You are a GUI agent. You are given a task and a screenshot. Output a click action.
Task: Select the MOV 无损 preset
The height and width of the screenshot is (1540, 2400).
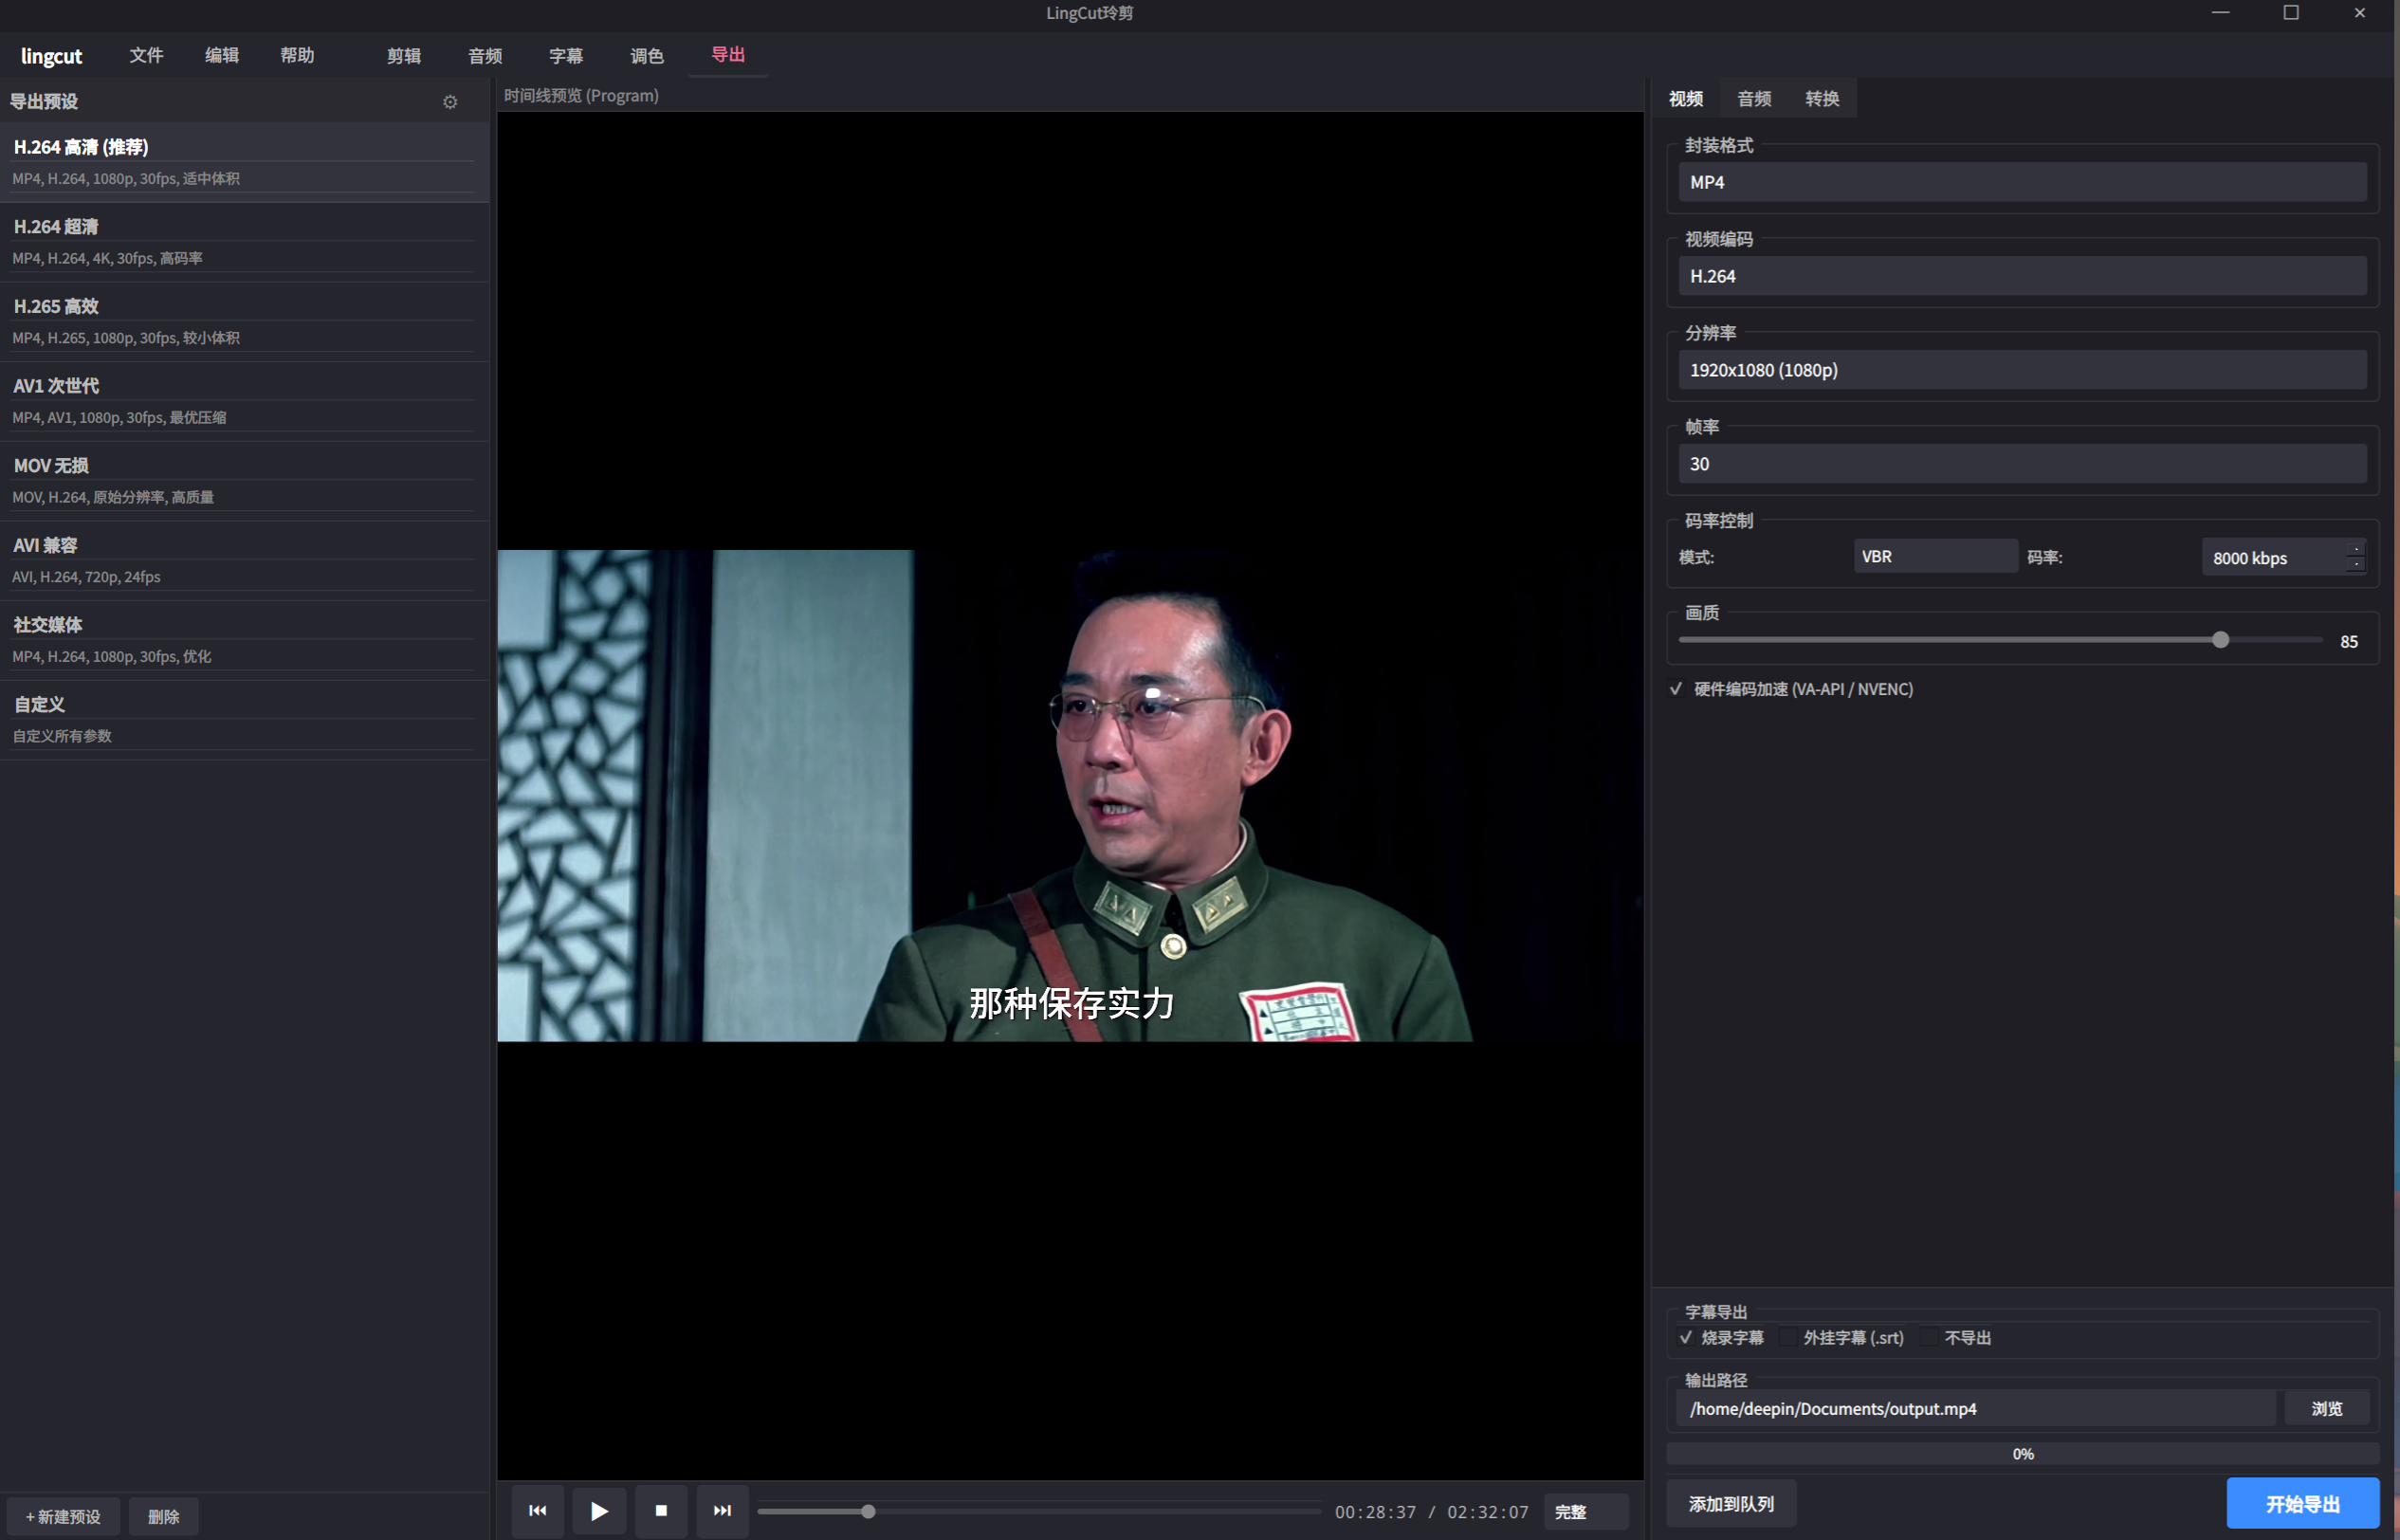pos(244,481)
